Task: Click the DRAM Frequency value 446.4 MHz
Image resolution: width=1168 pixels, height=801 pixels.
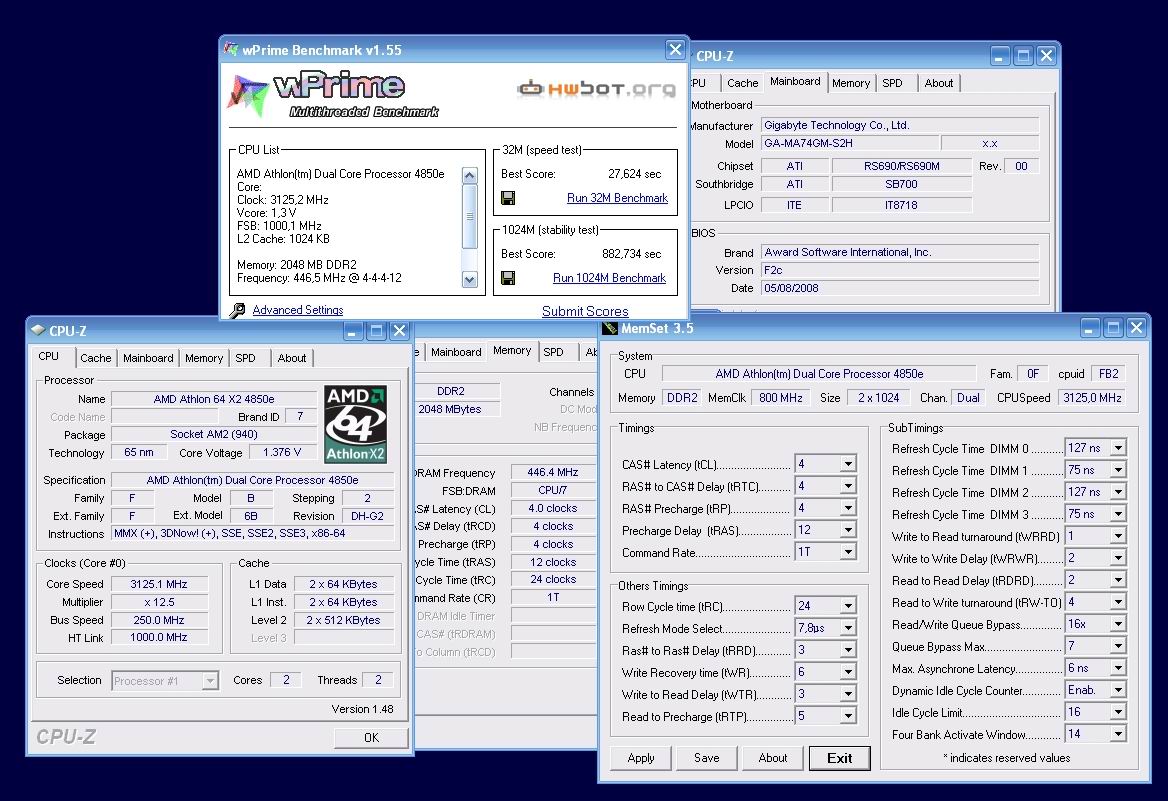Action: (553, 472)
